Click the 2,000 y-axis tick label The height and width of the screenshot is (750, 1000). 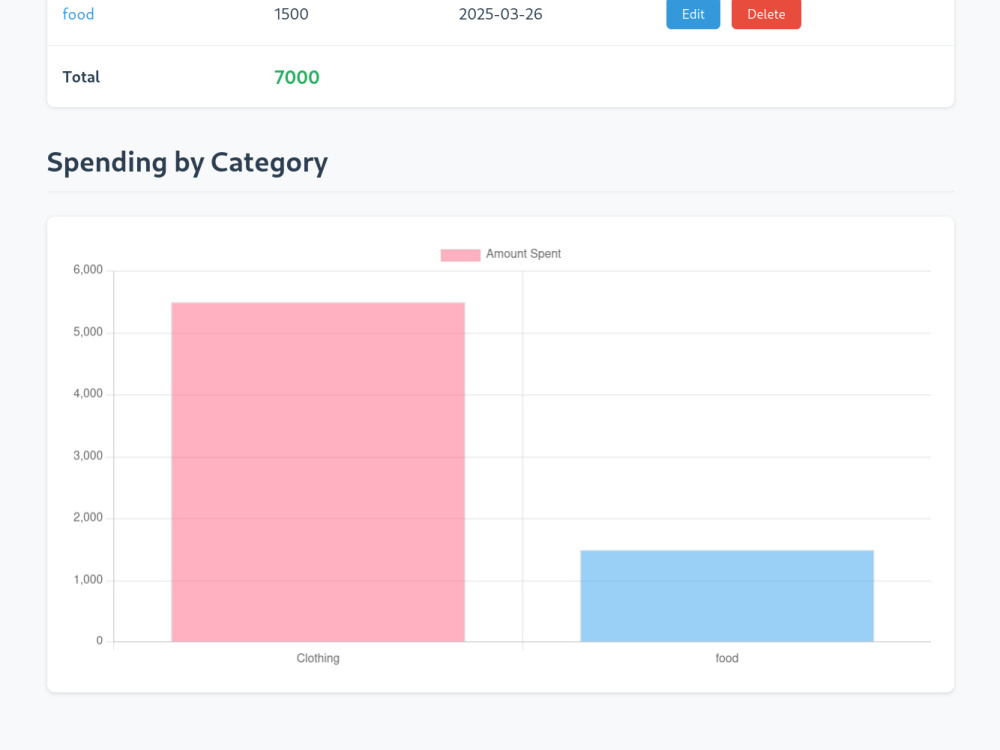click(x=88, y=517)
